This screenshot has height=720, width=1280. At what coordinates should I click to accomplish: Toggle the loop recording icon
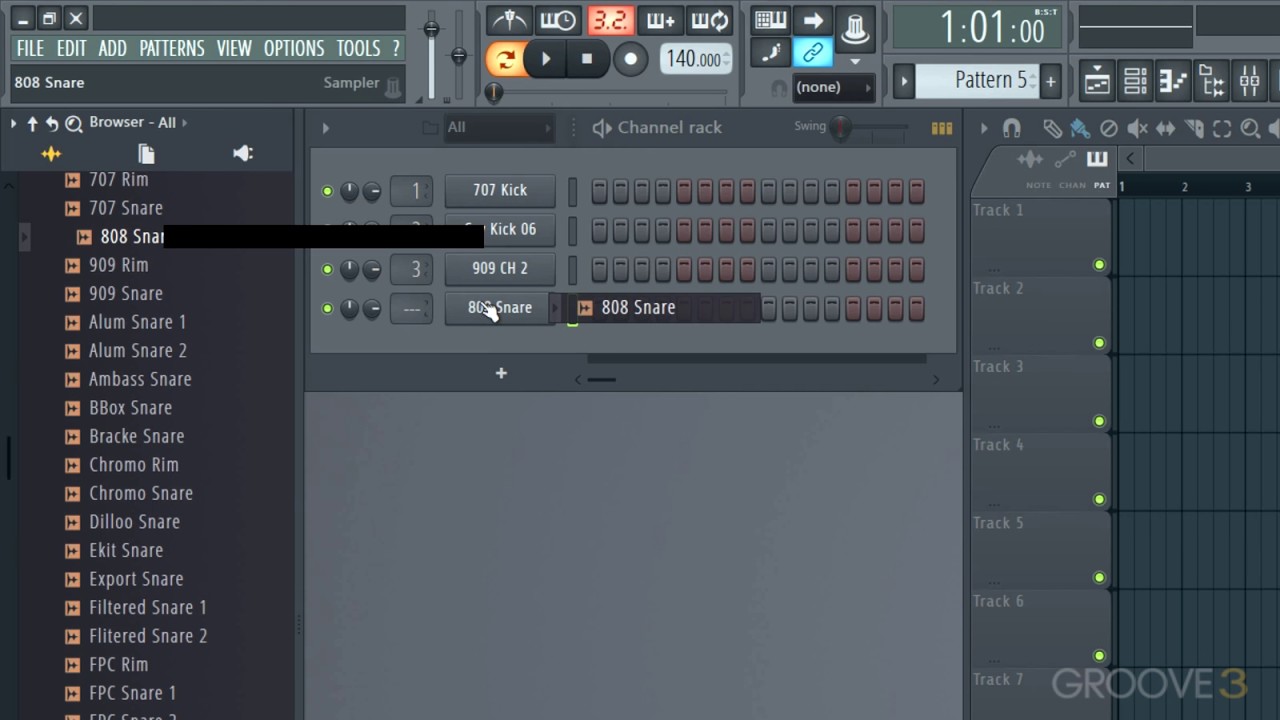tap(711, 21)
